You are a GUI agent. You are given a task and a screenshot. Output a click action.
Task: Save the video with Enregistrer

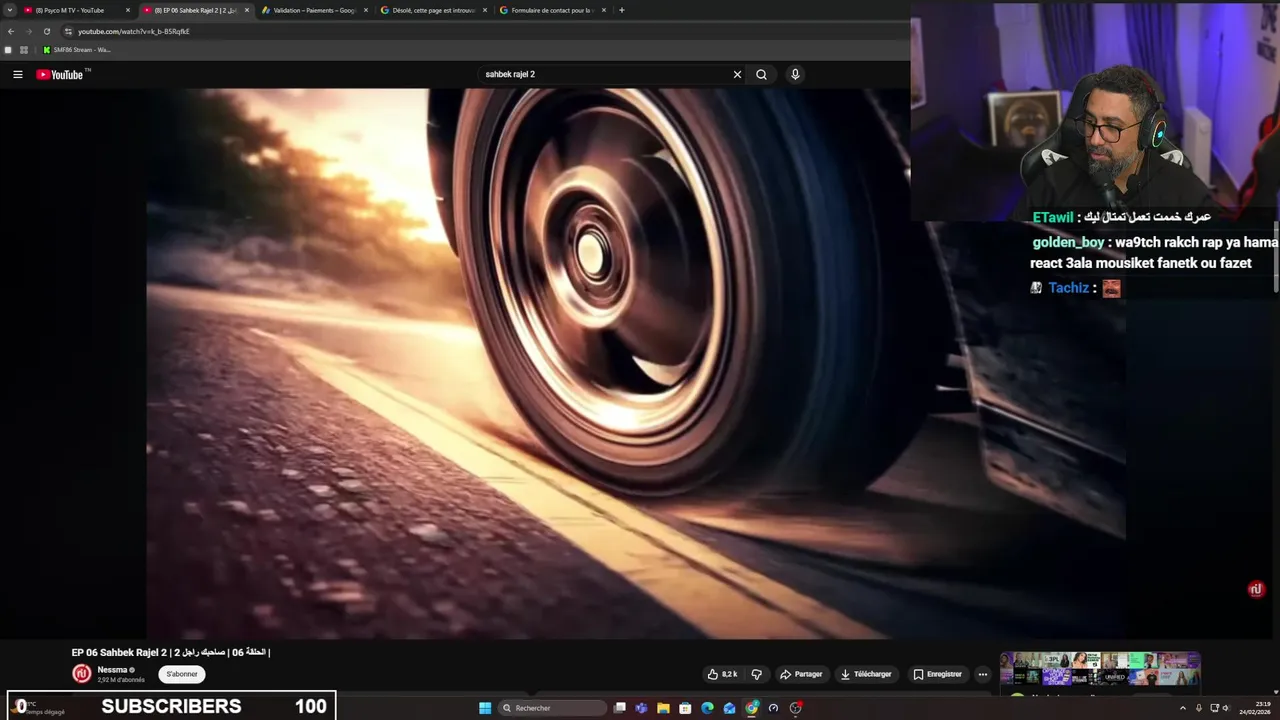coord(938,674)
